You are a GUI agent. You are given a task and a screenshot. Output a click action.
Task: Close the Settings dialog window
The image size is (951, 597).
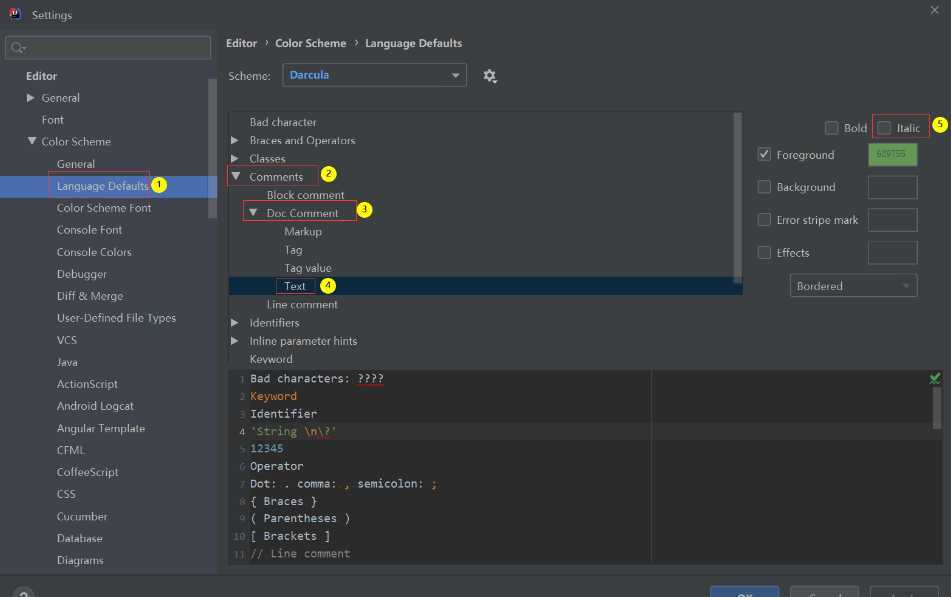[934, 10]
